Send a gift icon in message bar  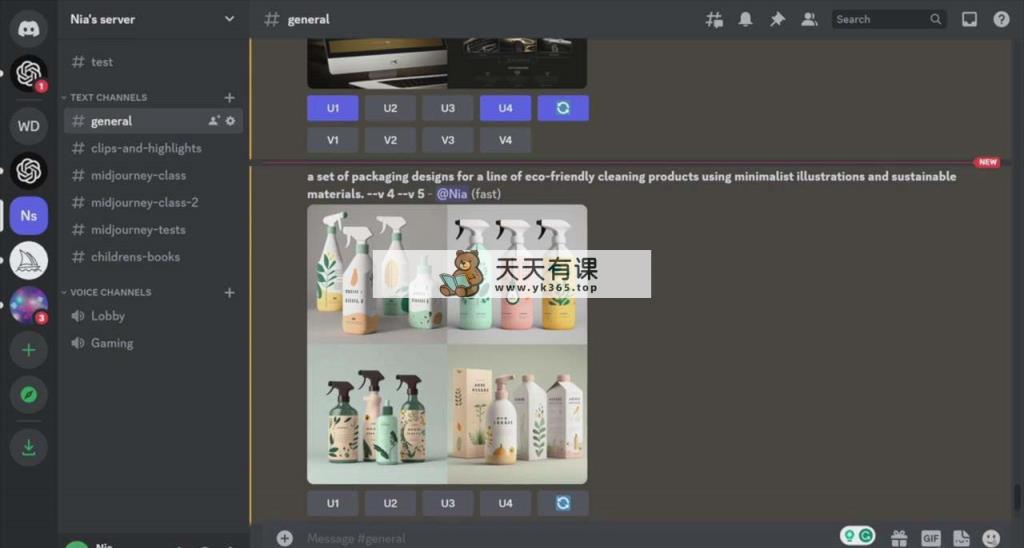pyautogui.click(x=899, y=538)
